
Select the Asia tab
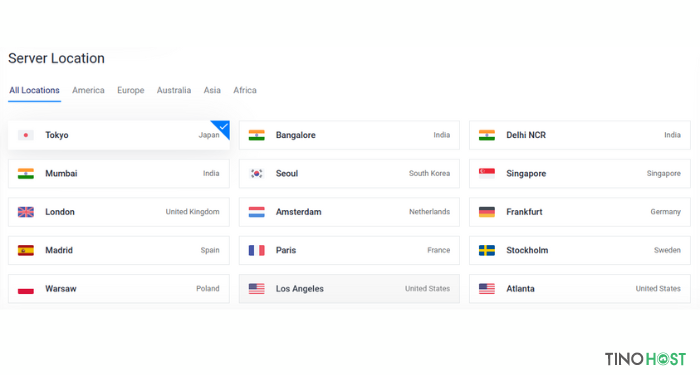[x=212, y=90]
